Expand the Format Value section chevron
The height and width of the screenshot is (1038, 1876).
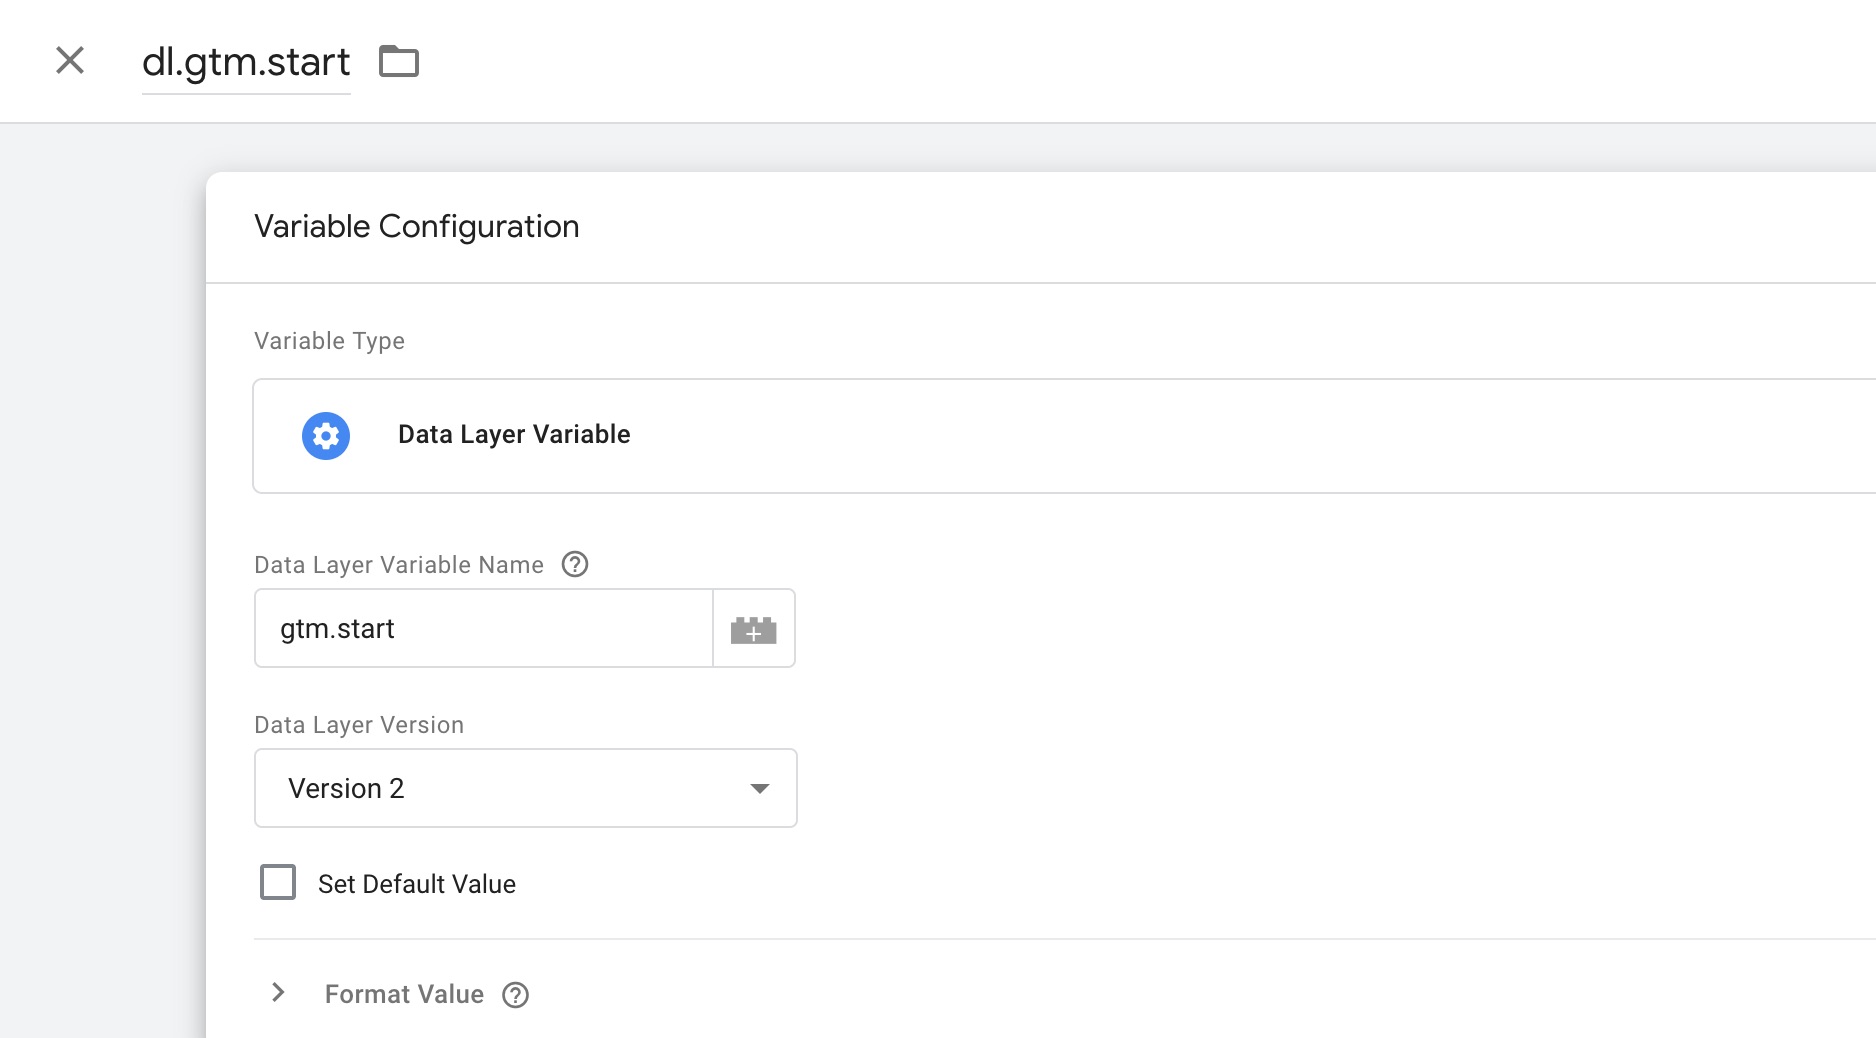[x=279, y=993]
